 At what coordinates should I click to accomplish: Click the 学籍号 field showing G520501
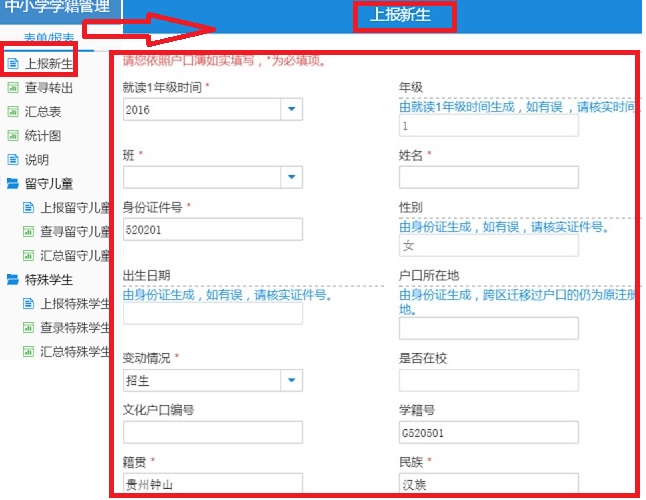tap(489, 432)
